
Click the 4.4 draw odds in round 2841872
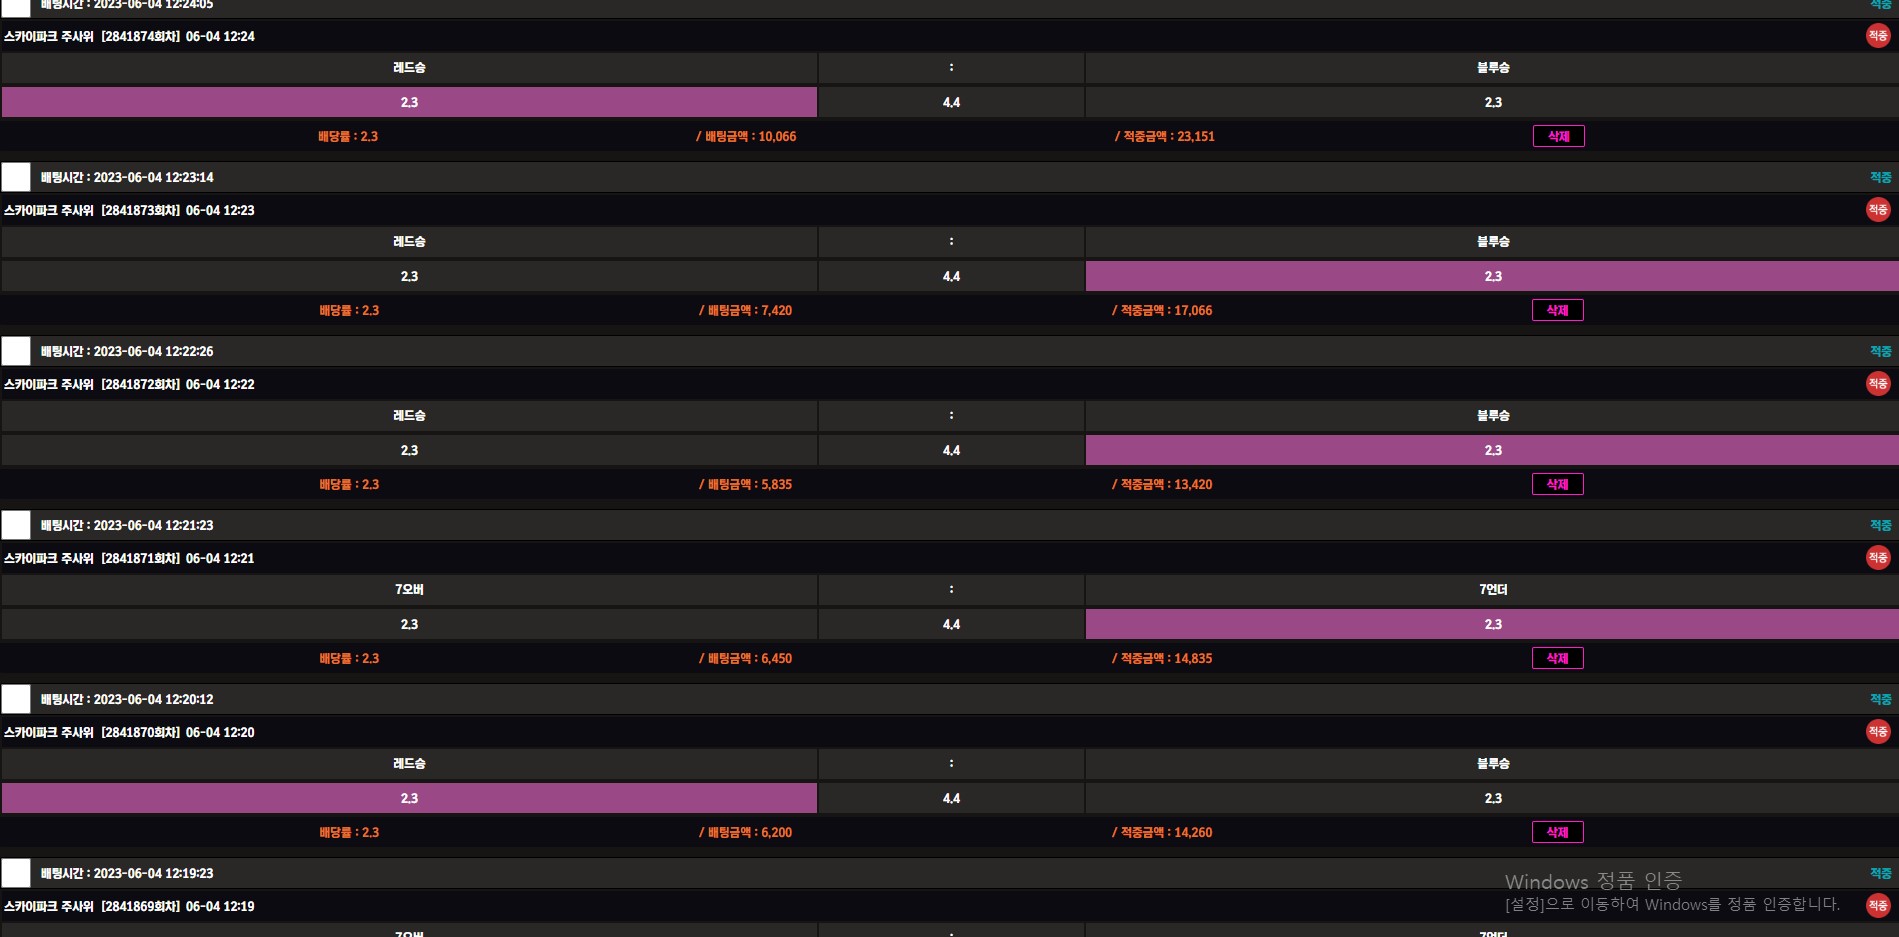[x=951, y=450]
